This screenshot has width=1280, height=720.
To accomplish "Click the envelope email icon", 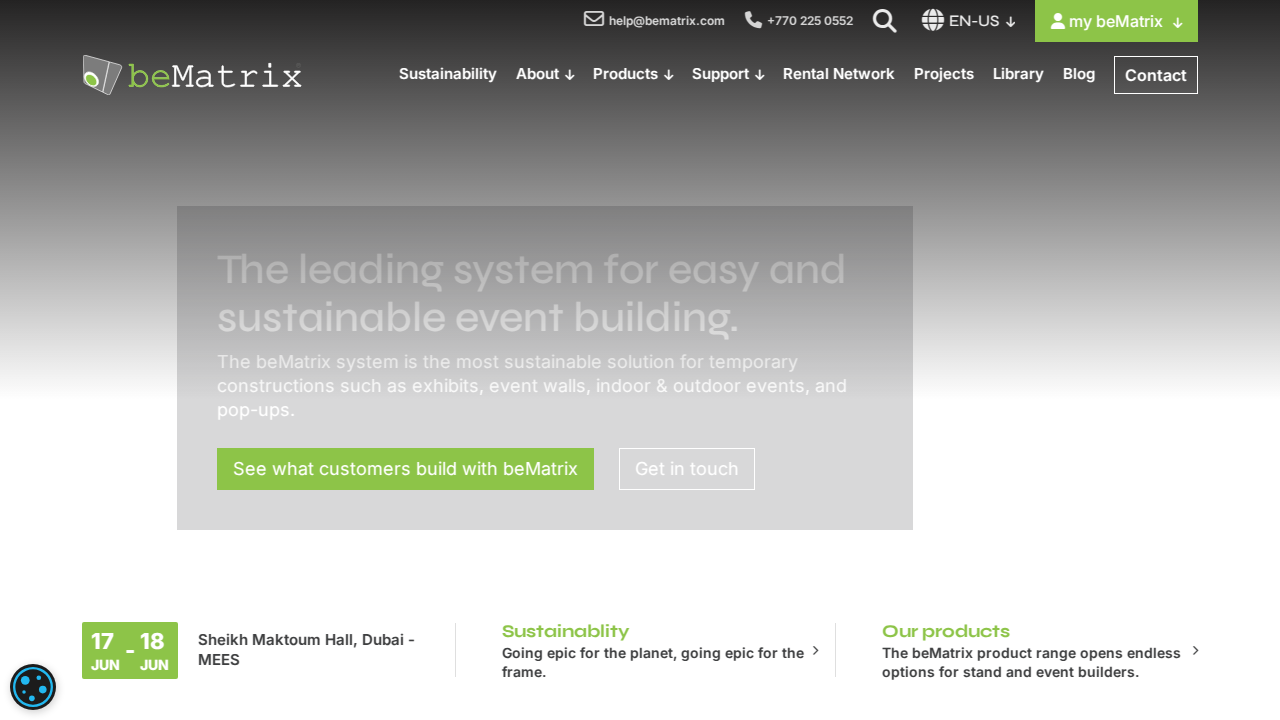I will tap(594, 19).
